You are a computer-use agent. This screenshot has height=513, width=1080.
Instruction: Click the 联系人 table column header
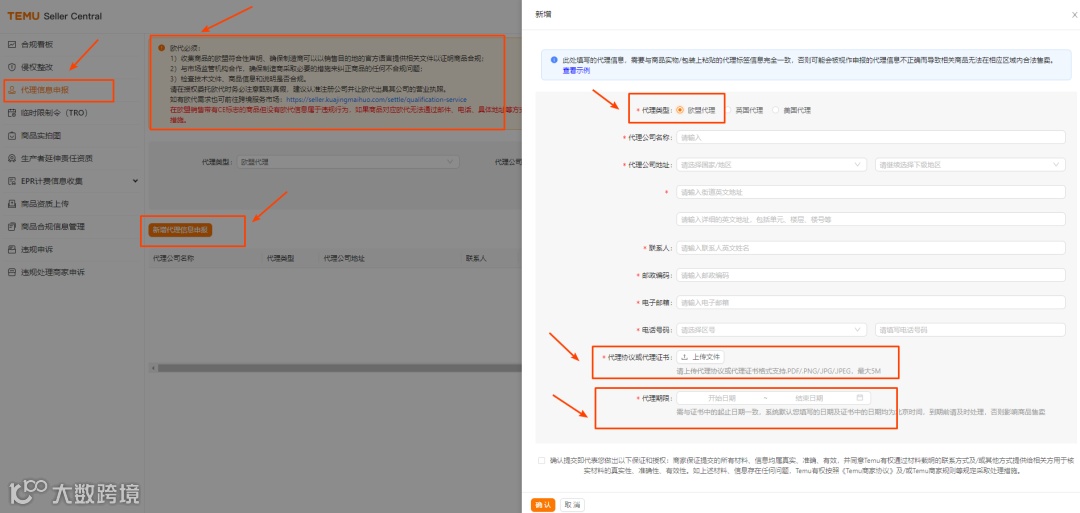pyautogui.click(x=476, y=258)
